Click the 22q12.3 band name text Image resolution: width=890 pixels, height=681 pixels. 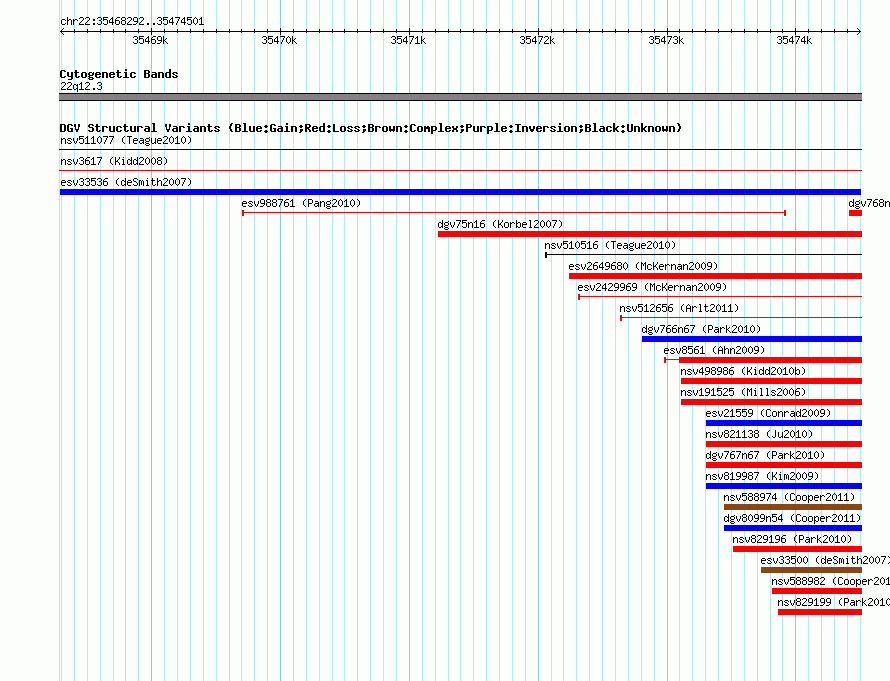coord(81,86)
